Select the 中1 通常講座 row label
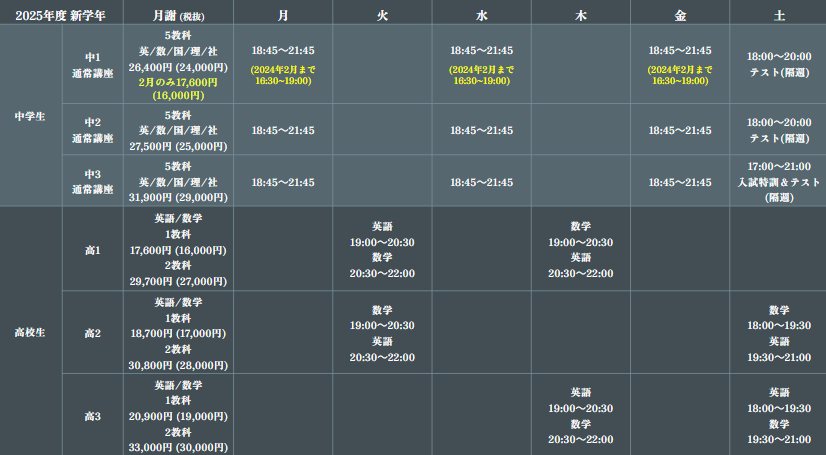Viewport: 826px width, 455px height. (x=92, y=65)
